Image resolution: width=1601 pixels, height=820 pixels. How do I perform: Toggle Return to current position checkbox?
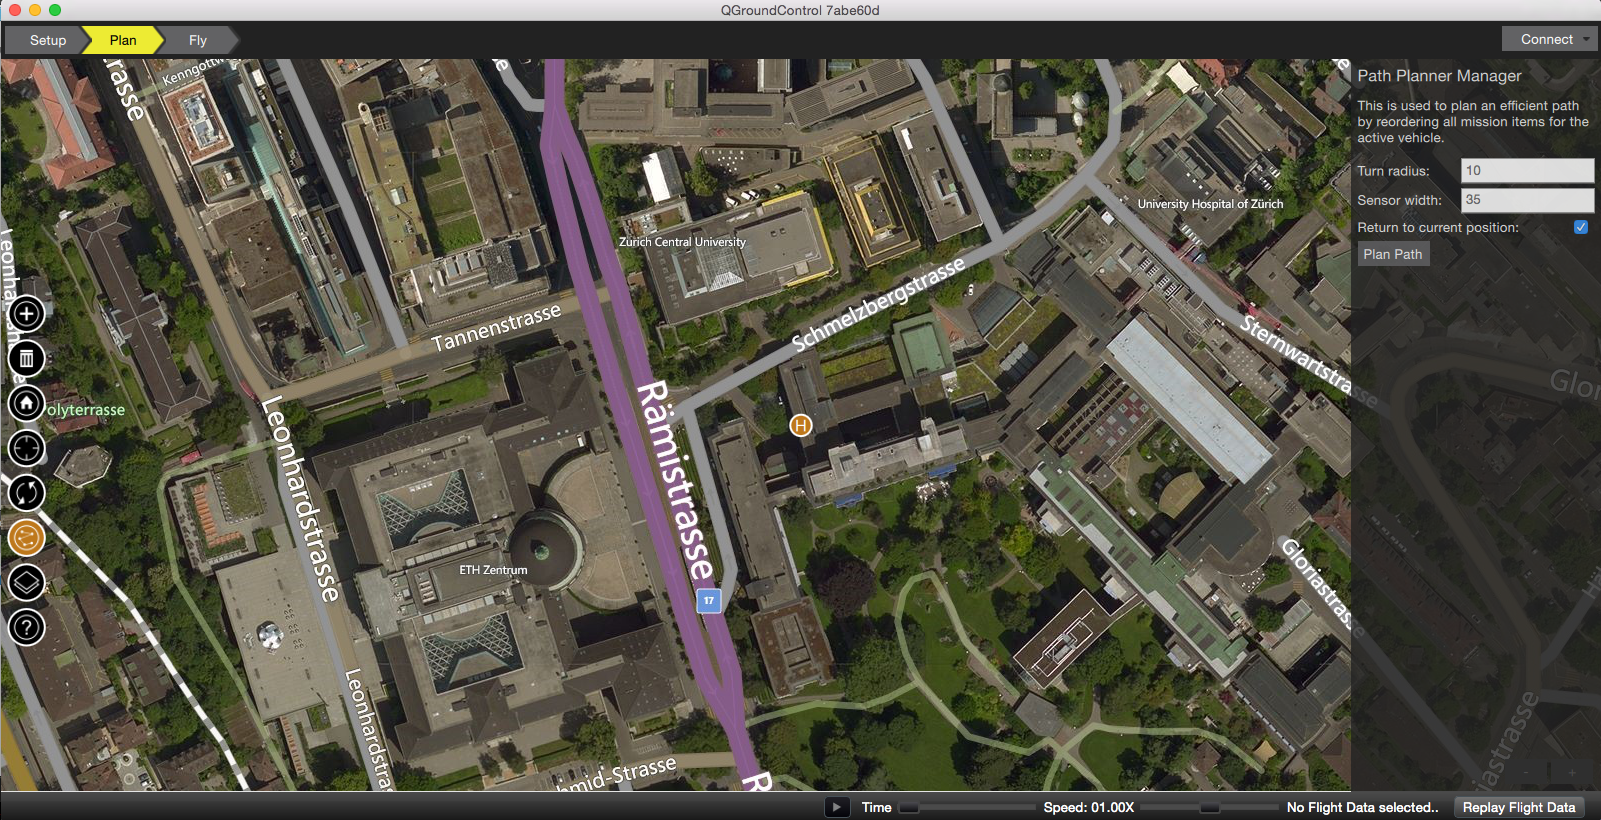(1581, 227)
